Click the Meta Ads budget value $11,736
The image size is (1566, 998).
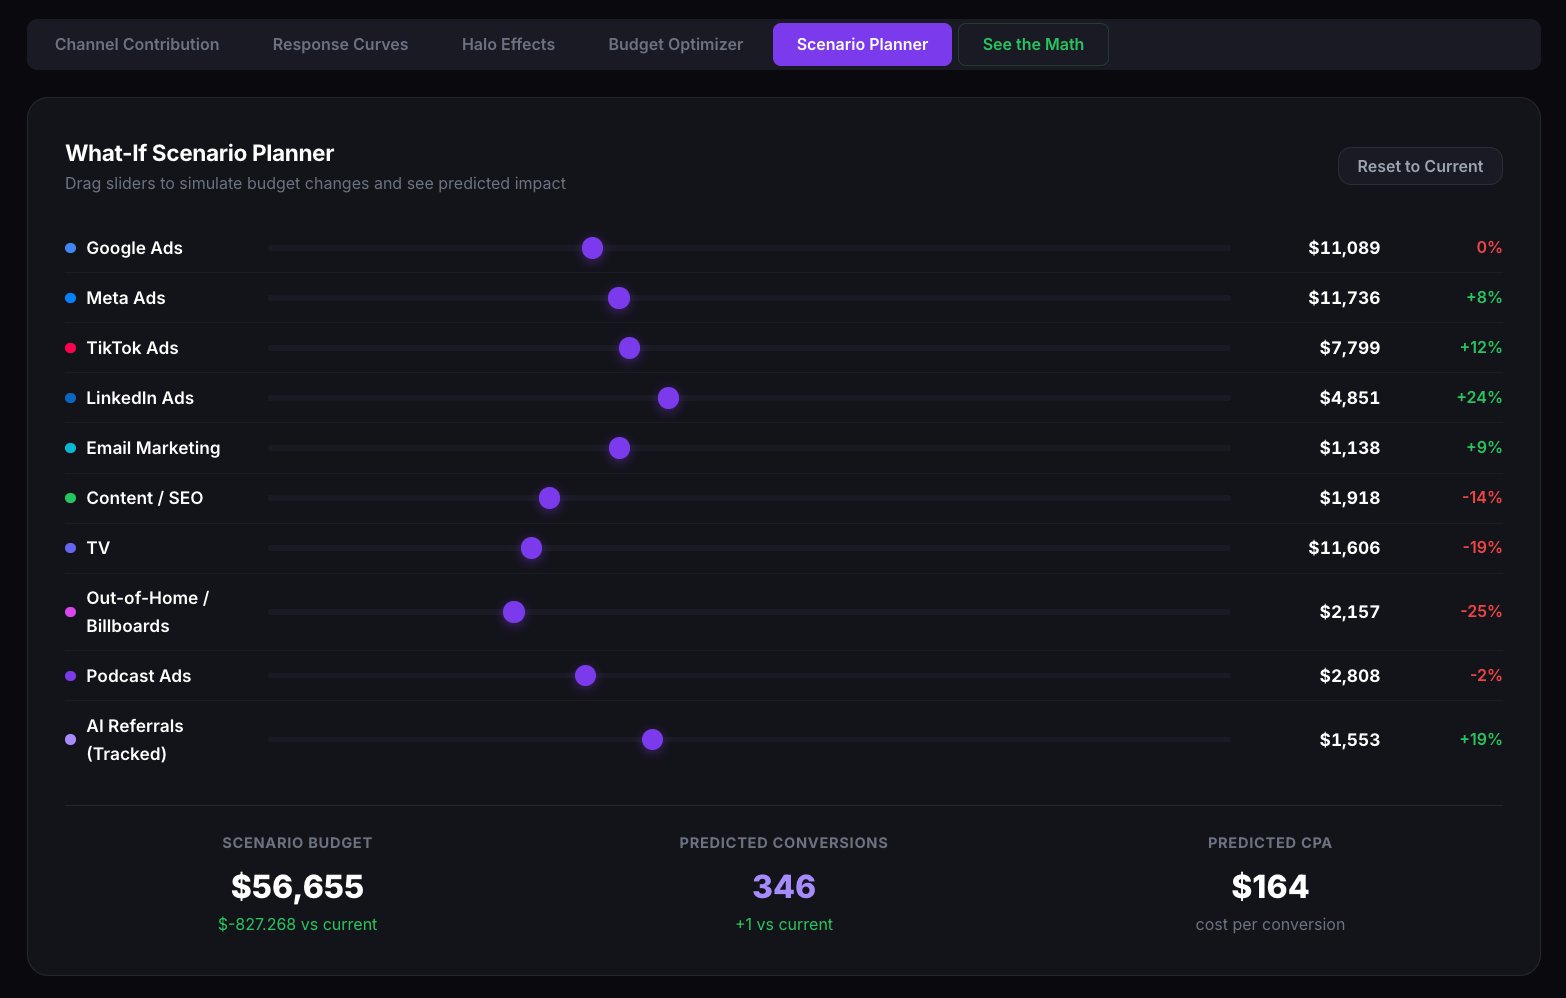pos(1344,298)
